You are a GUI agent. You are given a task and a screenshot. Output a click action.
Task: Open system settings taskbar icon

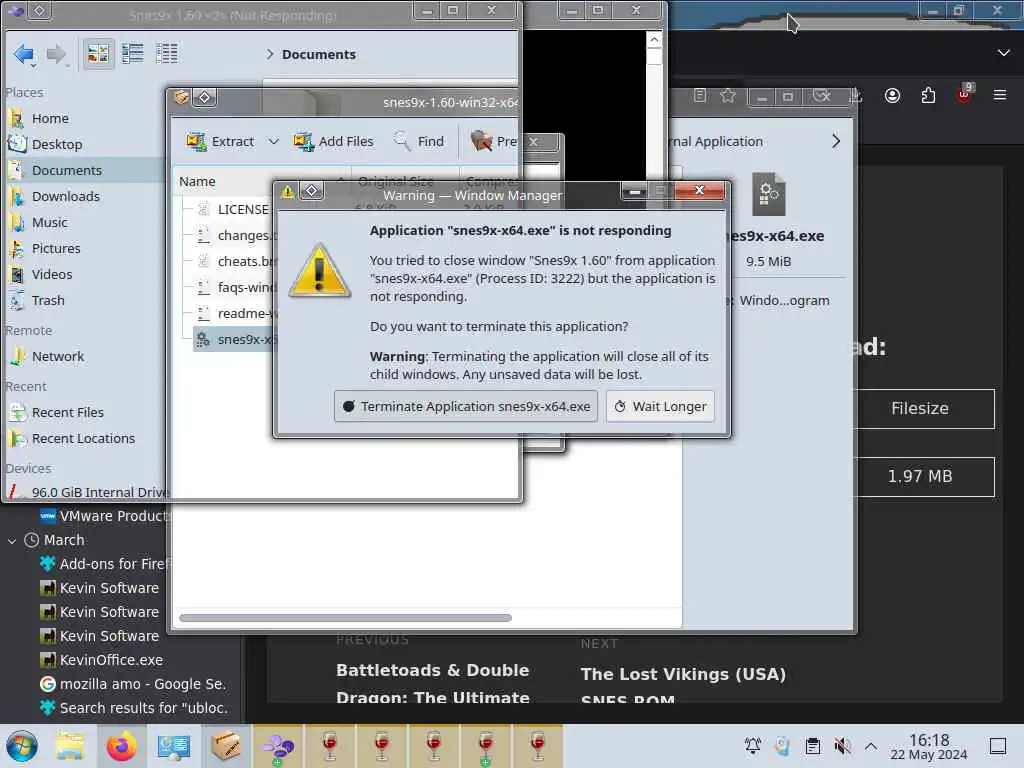click(173, 746)
